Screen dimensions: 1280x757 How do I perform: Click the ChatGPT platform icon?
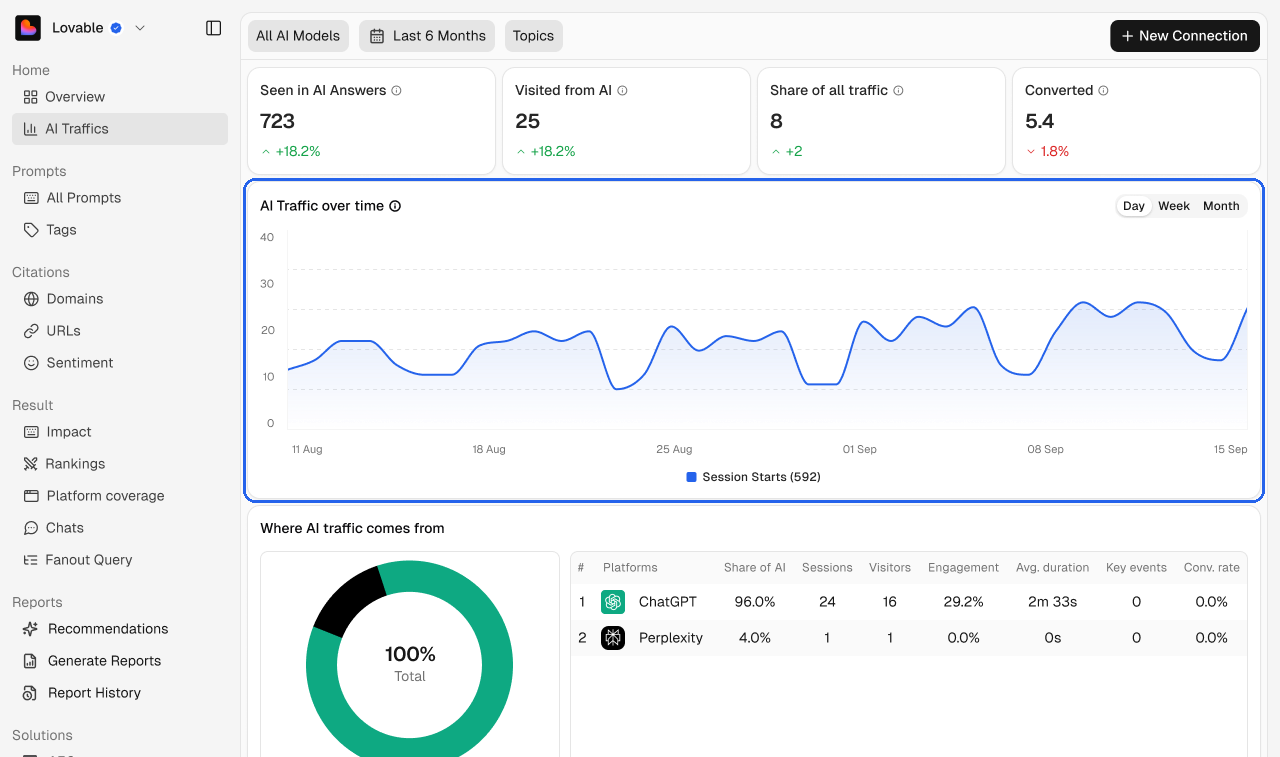point(613,602)
